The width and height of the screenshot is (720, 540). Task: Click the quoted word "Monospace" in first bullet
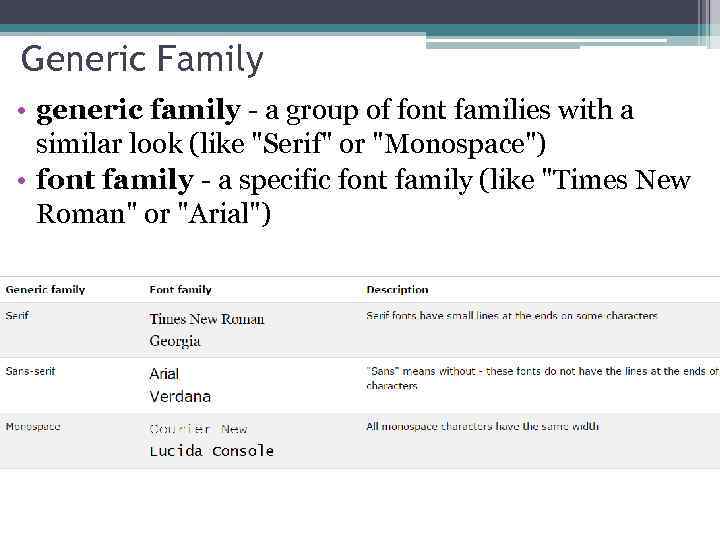point(455,144)
